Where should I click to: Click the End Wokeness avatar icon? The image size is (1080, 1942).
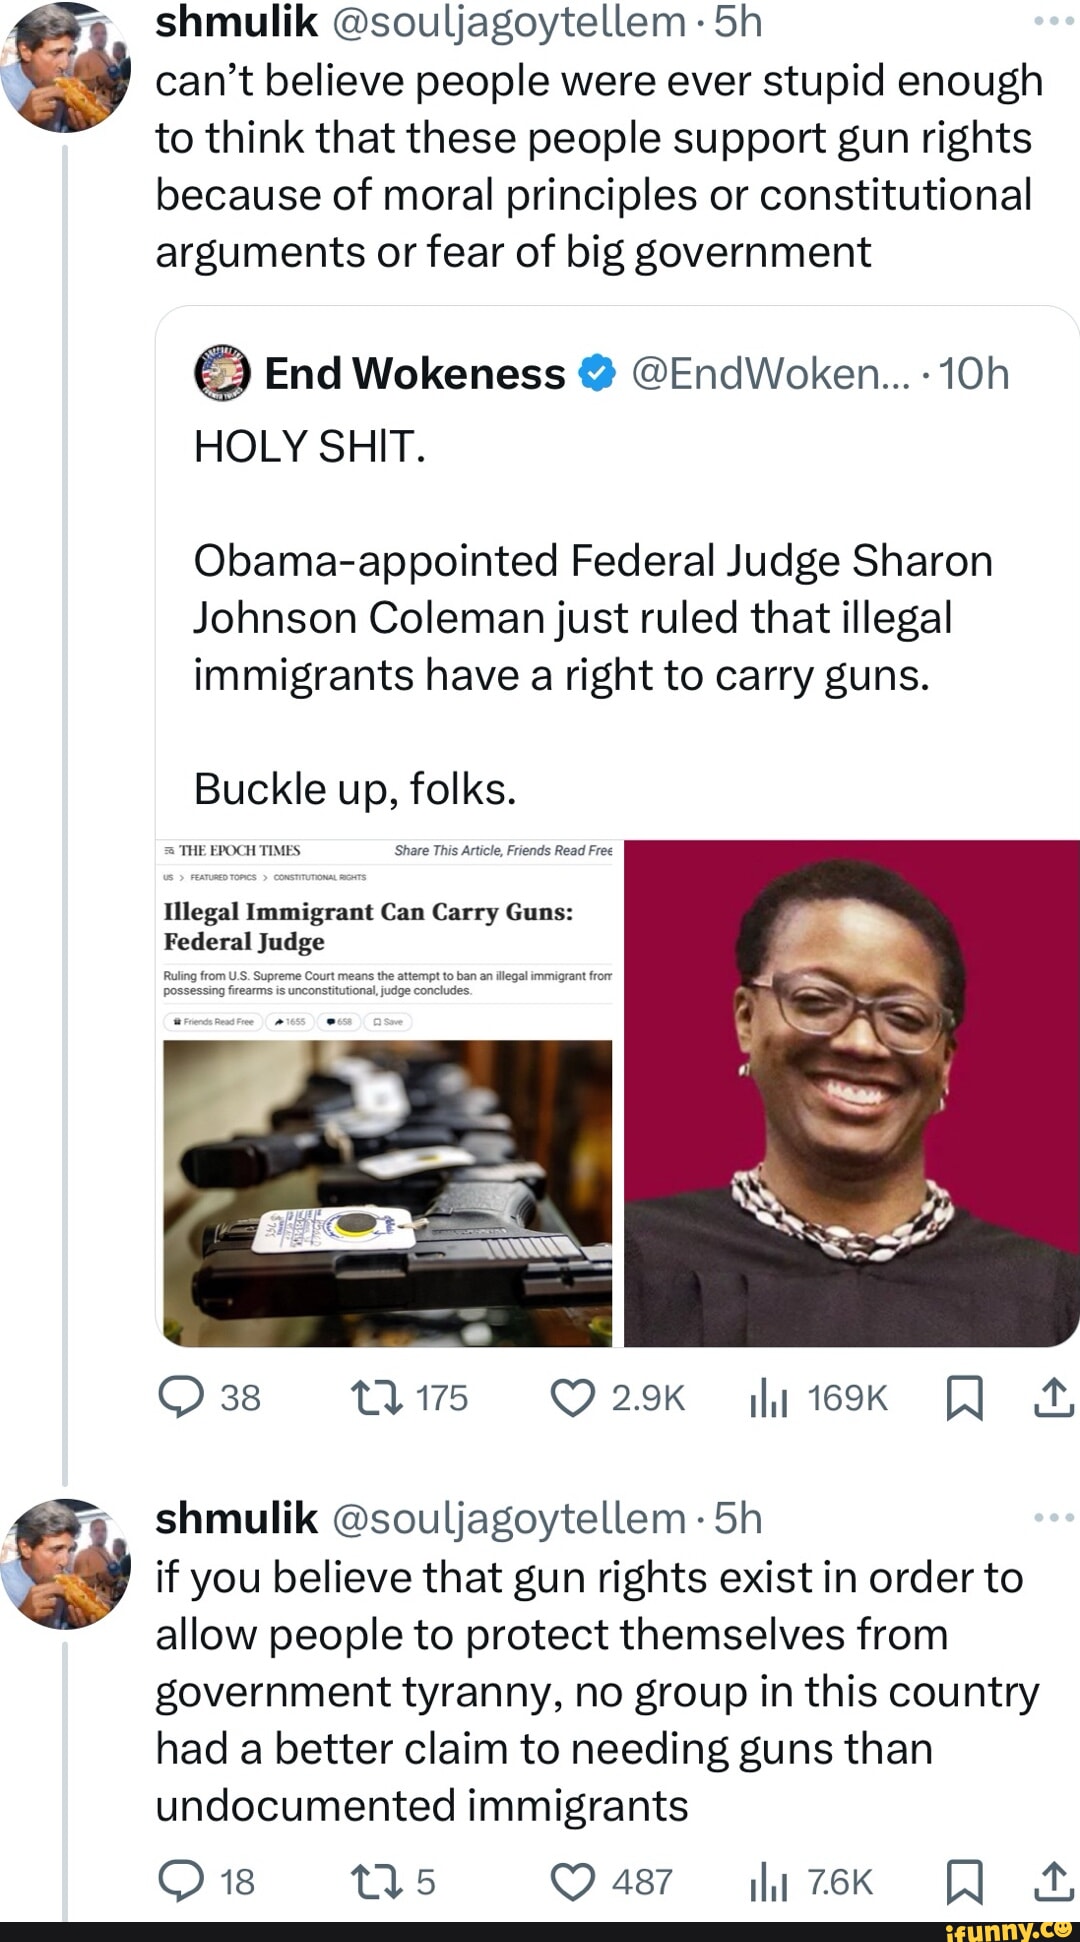221,374
